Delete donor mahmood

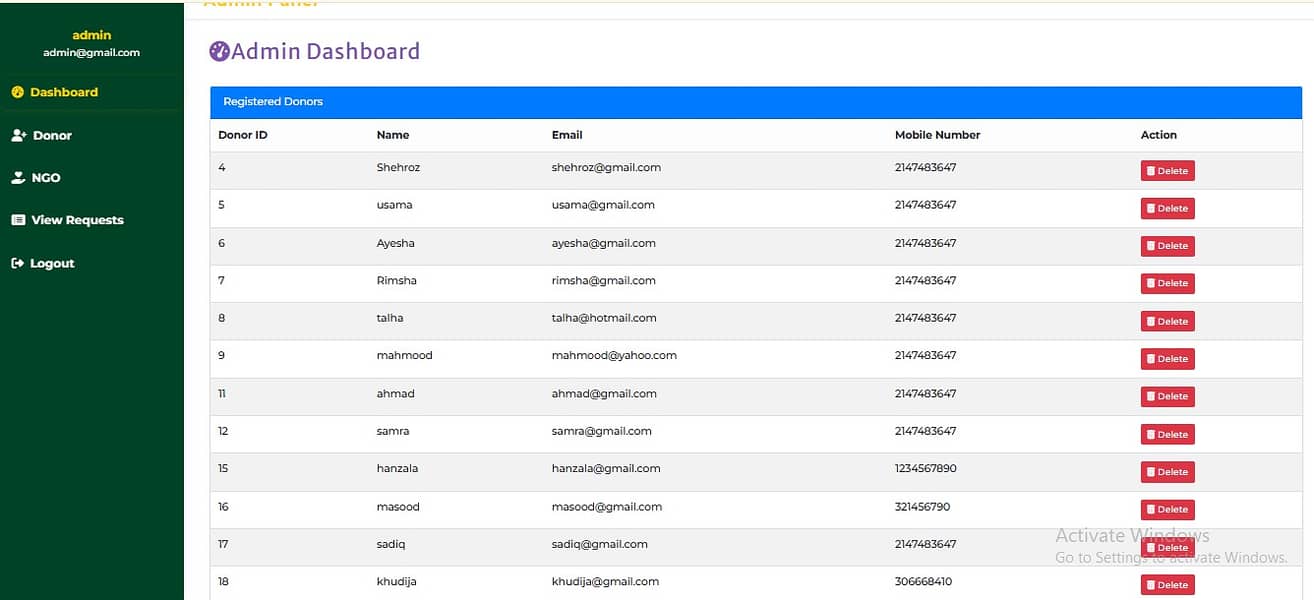coord(1167,359)
